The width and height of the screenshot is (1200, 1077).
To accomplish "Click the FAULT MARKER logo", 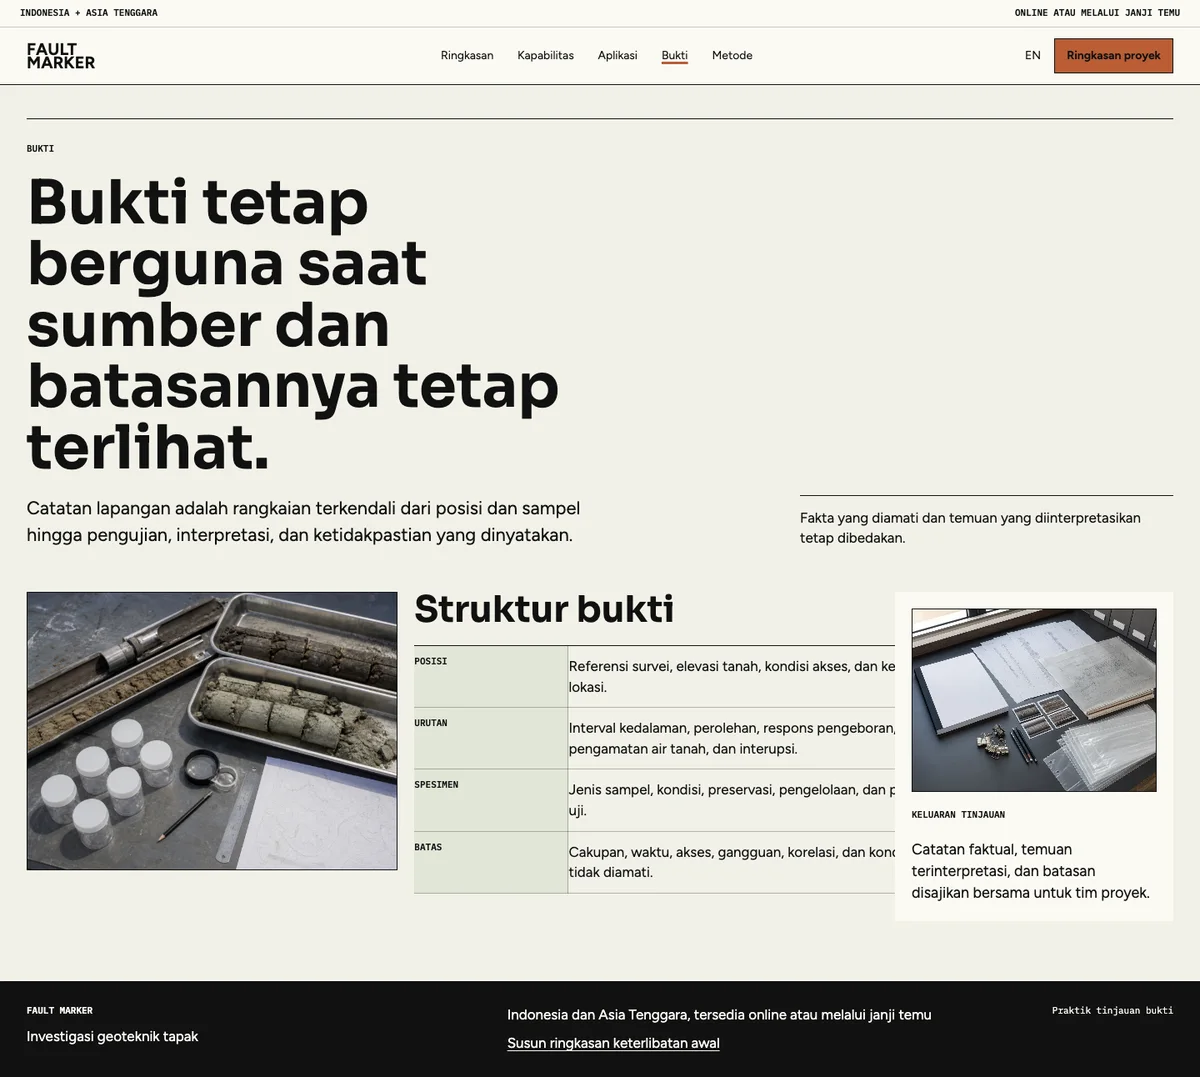I will point(61,56).
